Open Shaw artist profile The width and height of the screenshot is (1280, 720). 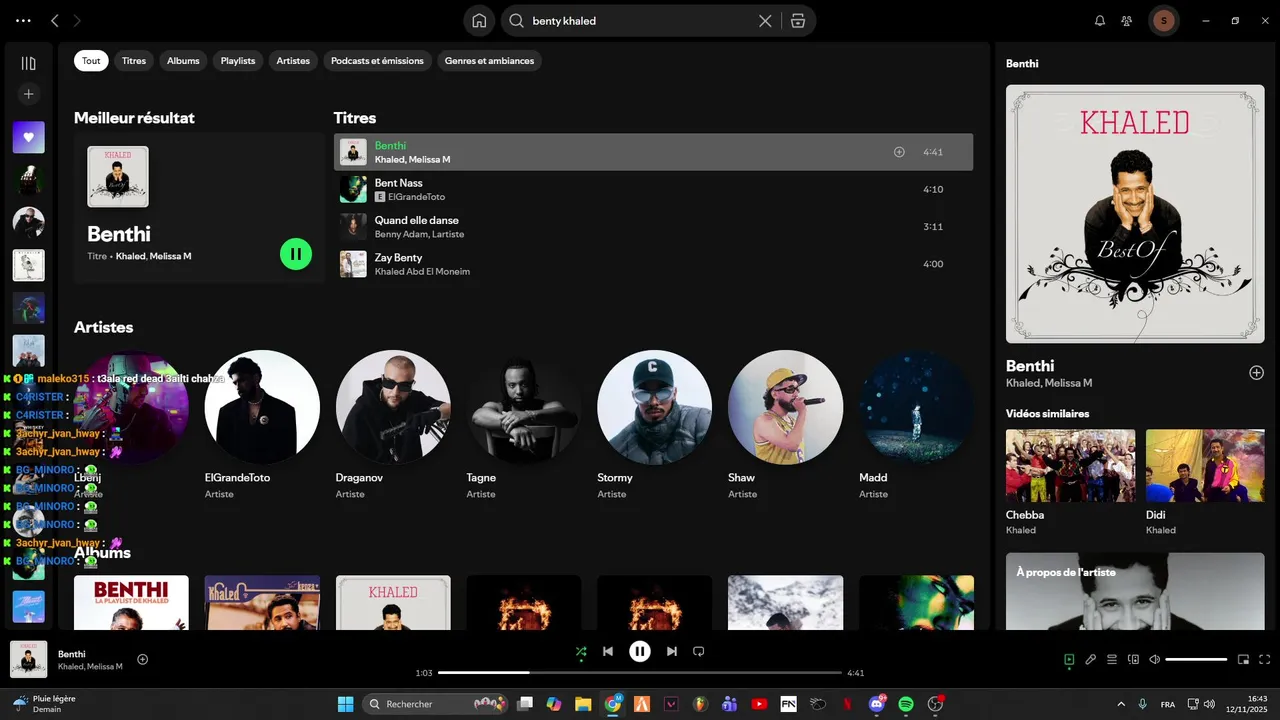(786, 407)
